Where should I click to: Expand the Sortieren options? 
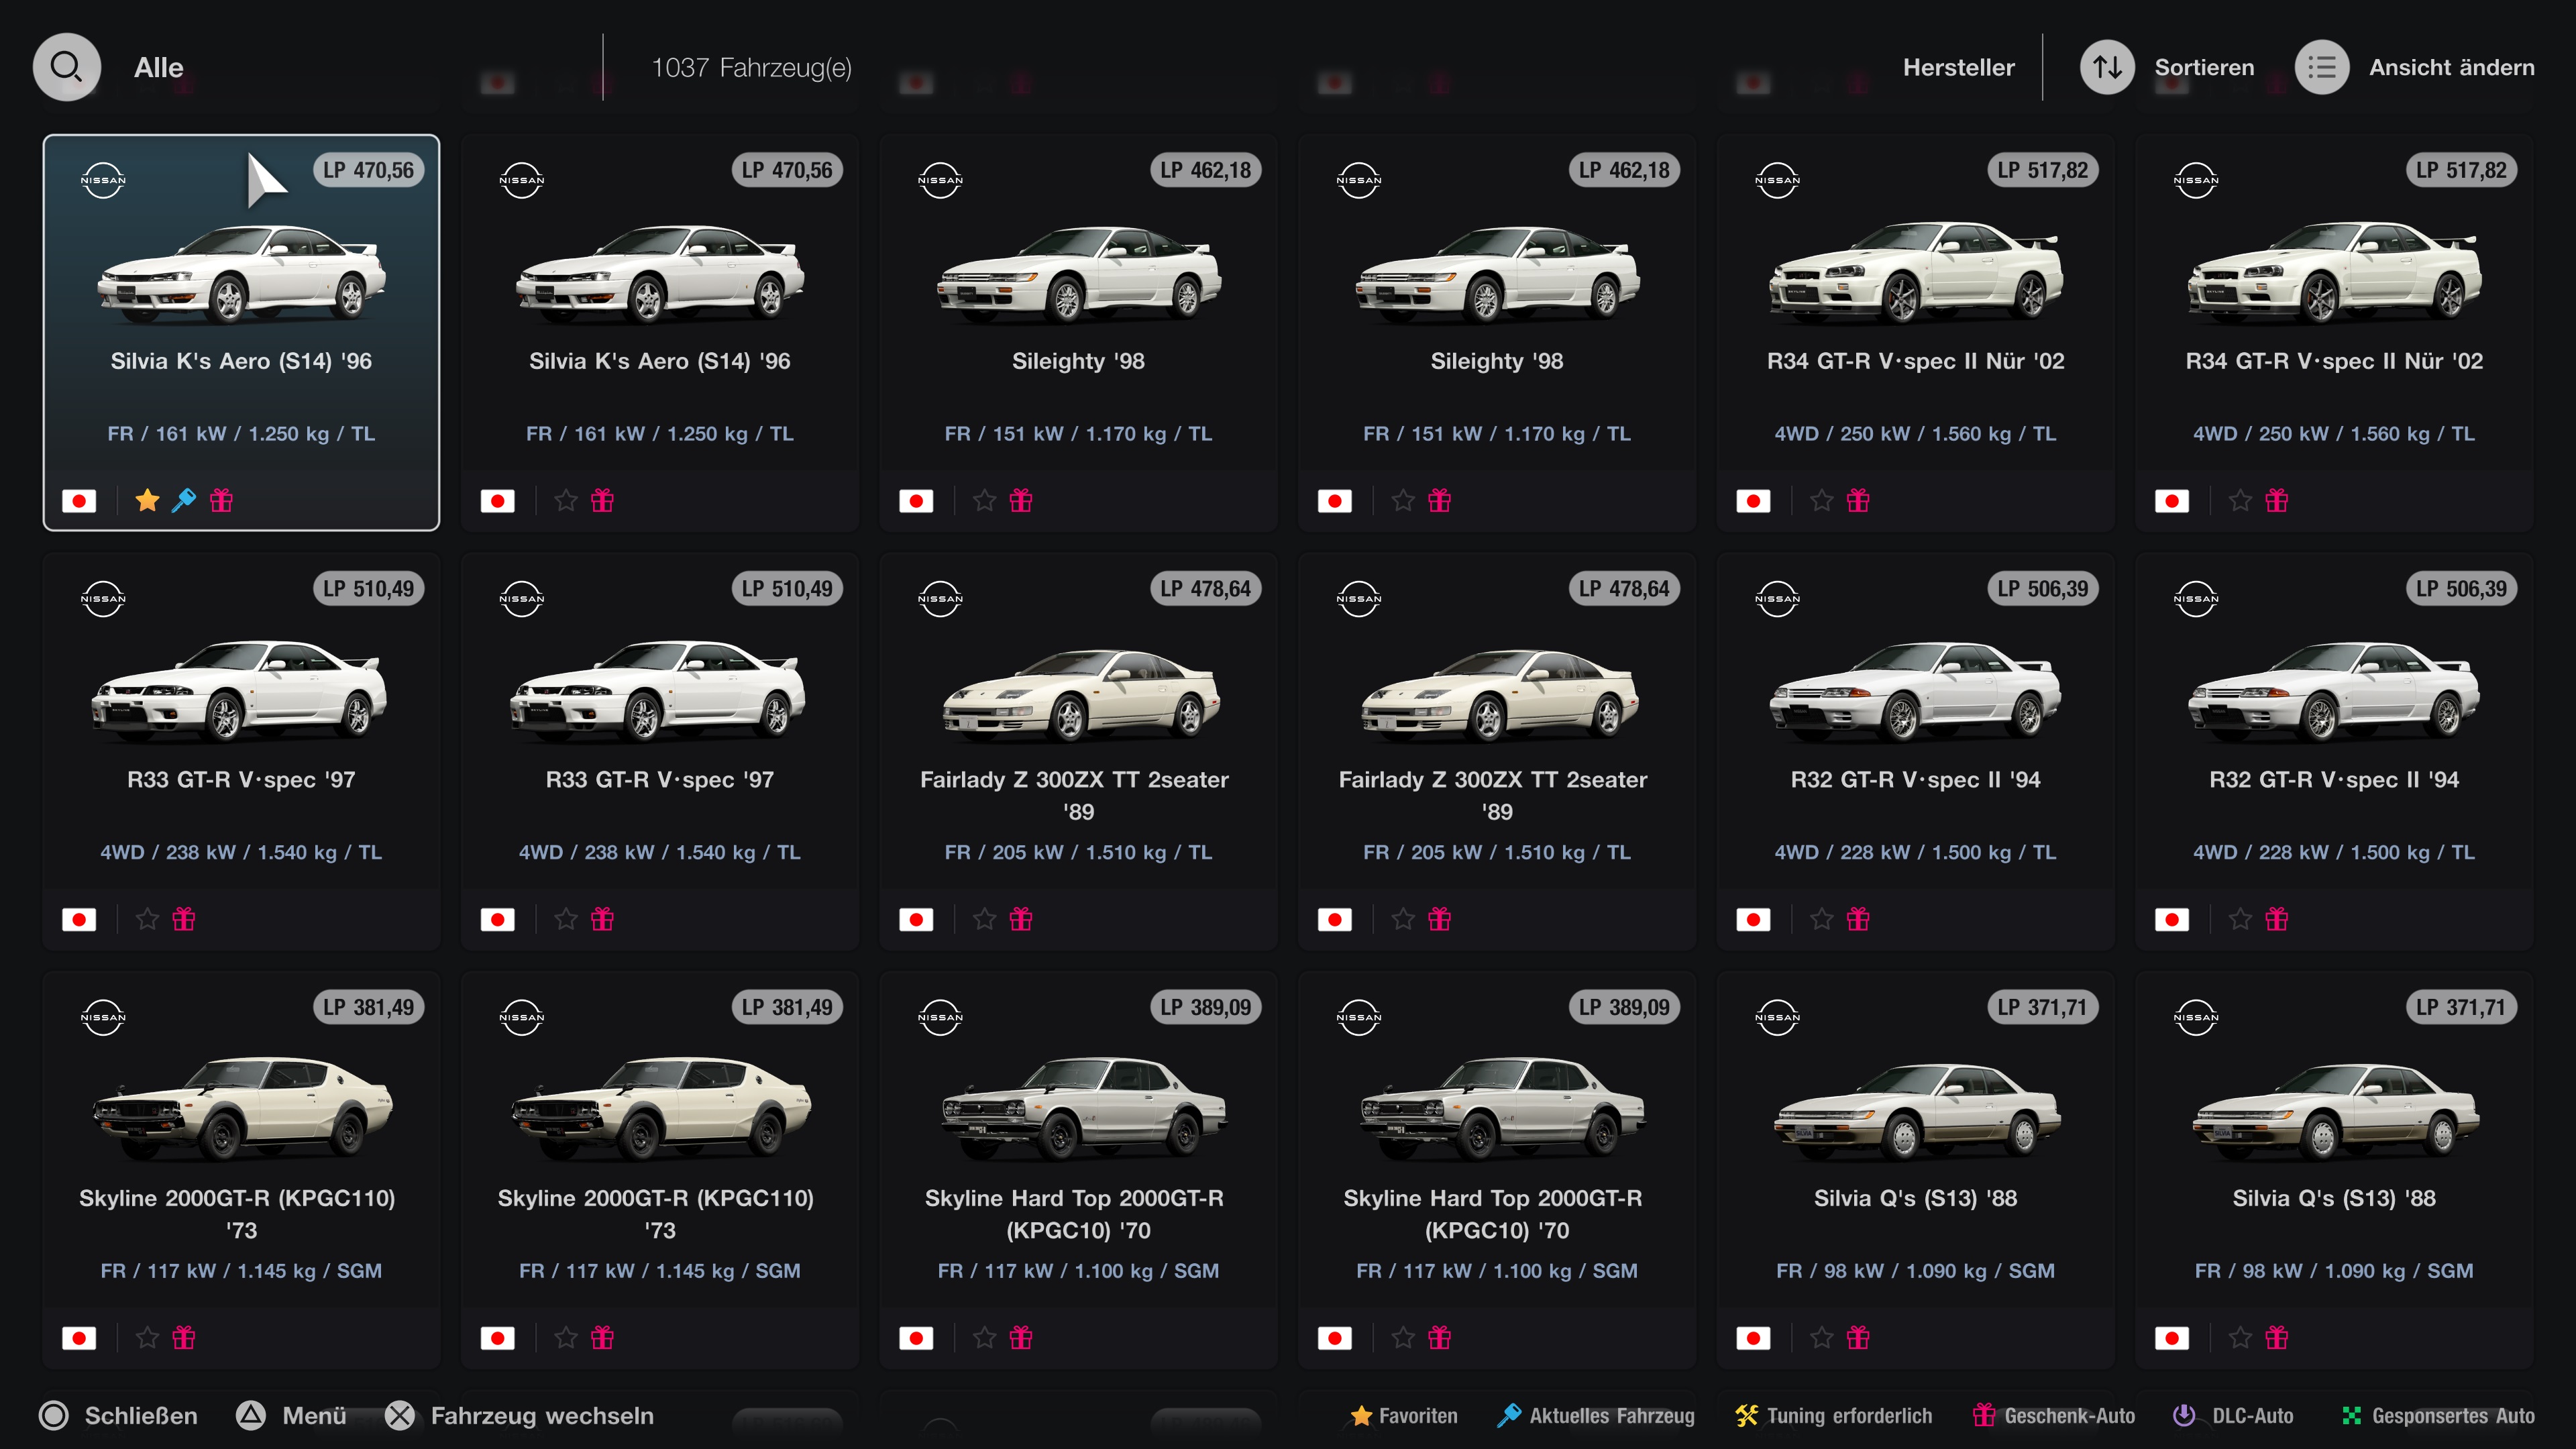[x=2203, y=67]
